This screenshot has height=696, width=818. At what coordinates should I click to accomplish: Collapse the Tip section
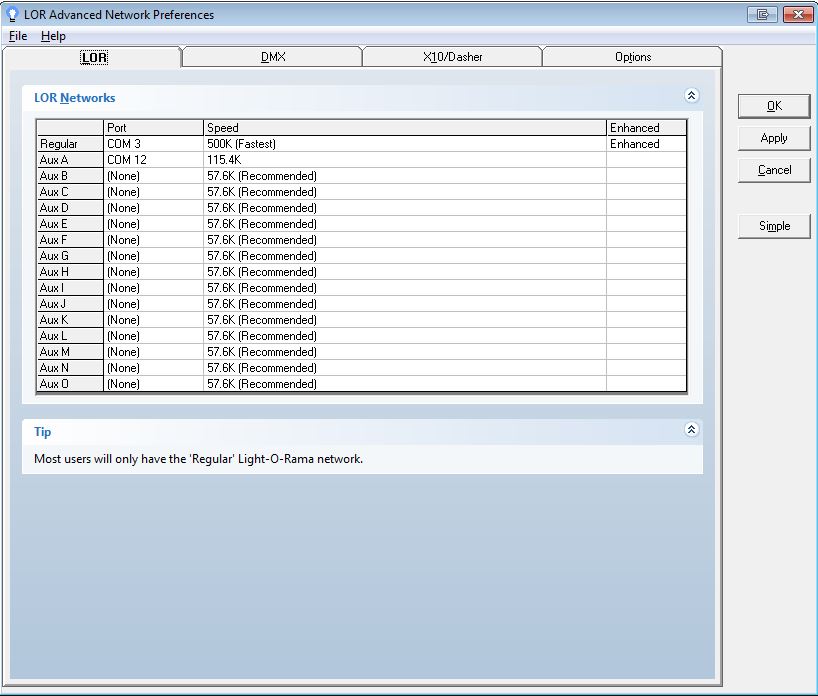[691, 429]
